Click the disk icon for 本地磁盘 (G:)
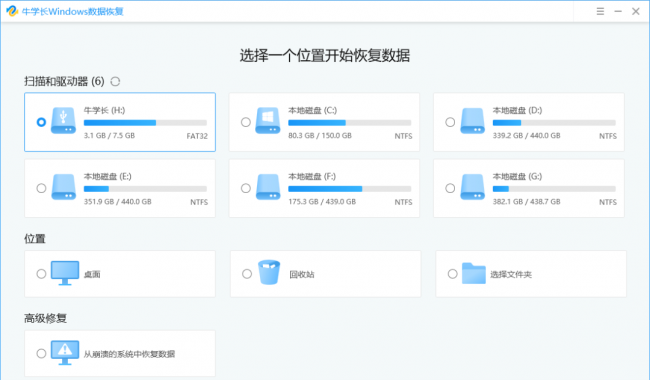This screenshot has width=650, height=380. click(x=473, y=187)
